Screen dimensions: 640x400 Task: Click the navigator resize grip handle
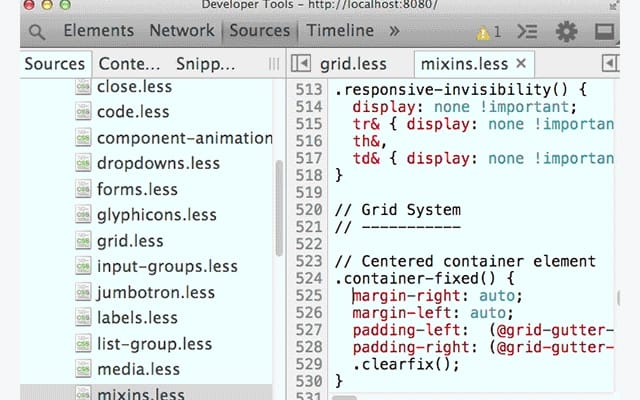pyautogui.click(x=274, y=64)
